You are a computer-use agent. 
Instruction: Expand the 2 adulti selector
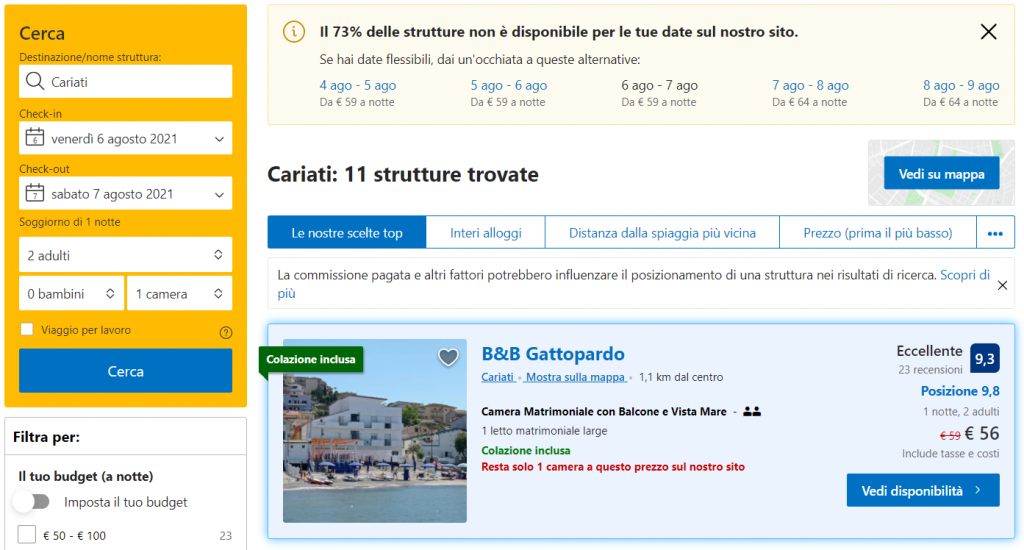point(126,255)
